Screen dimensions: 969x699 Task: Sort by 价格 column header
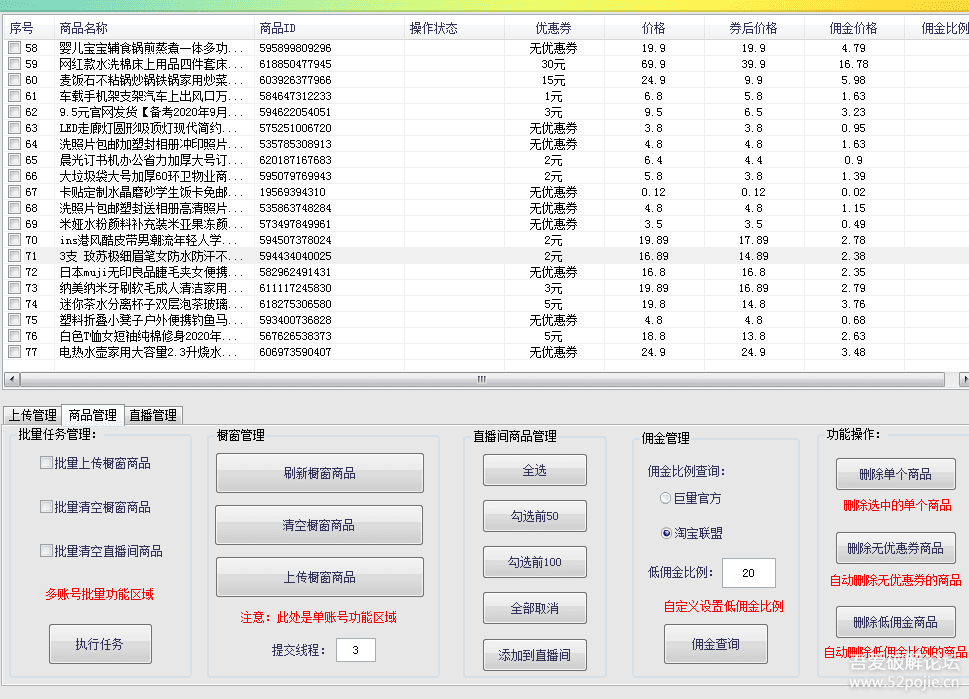(x=654, y=28)
